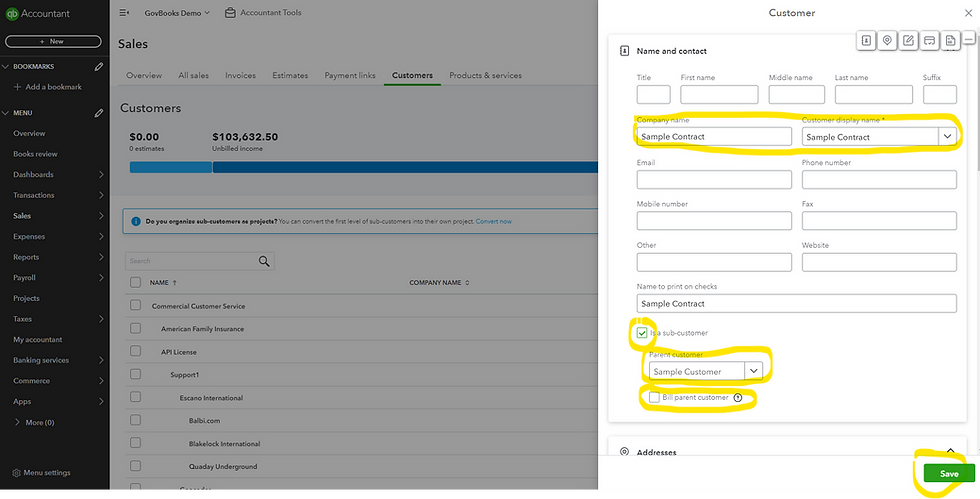Check the API License row checkbox
The width and height of the screenshot is (980, 499).
pyautogui.click(x=136, y=351)
